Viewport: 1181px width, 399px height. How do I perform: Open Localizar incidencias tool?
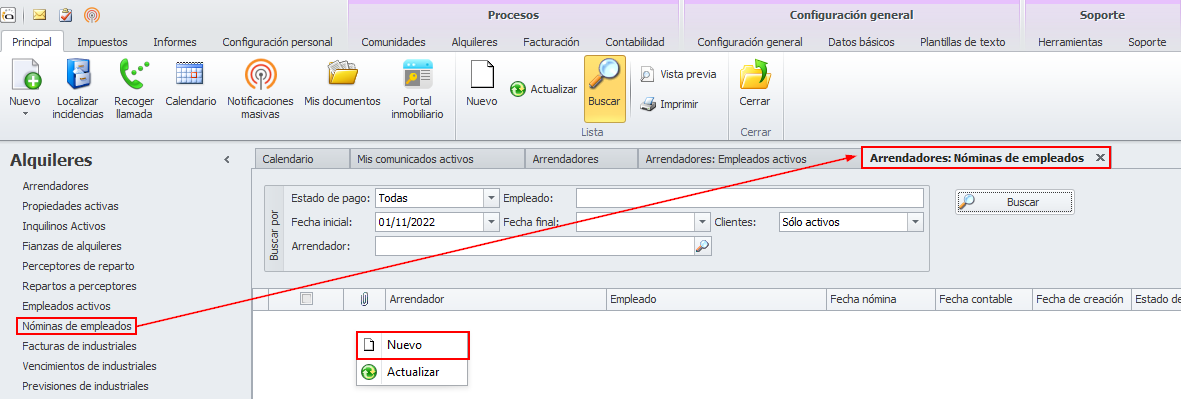[x=78, y=89]
